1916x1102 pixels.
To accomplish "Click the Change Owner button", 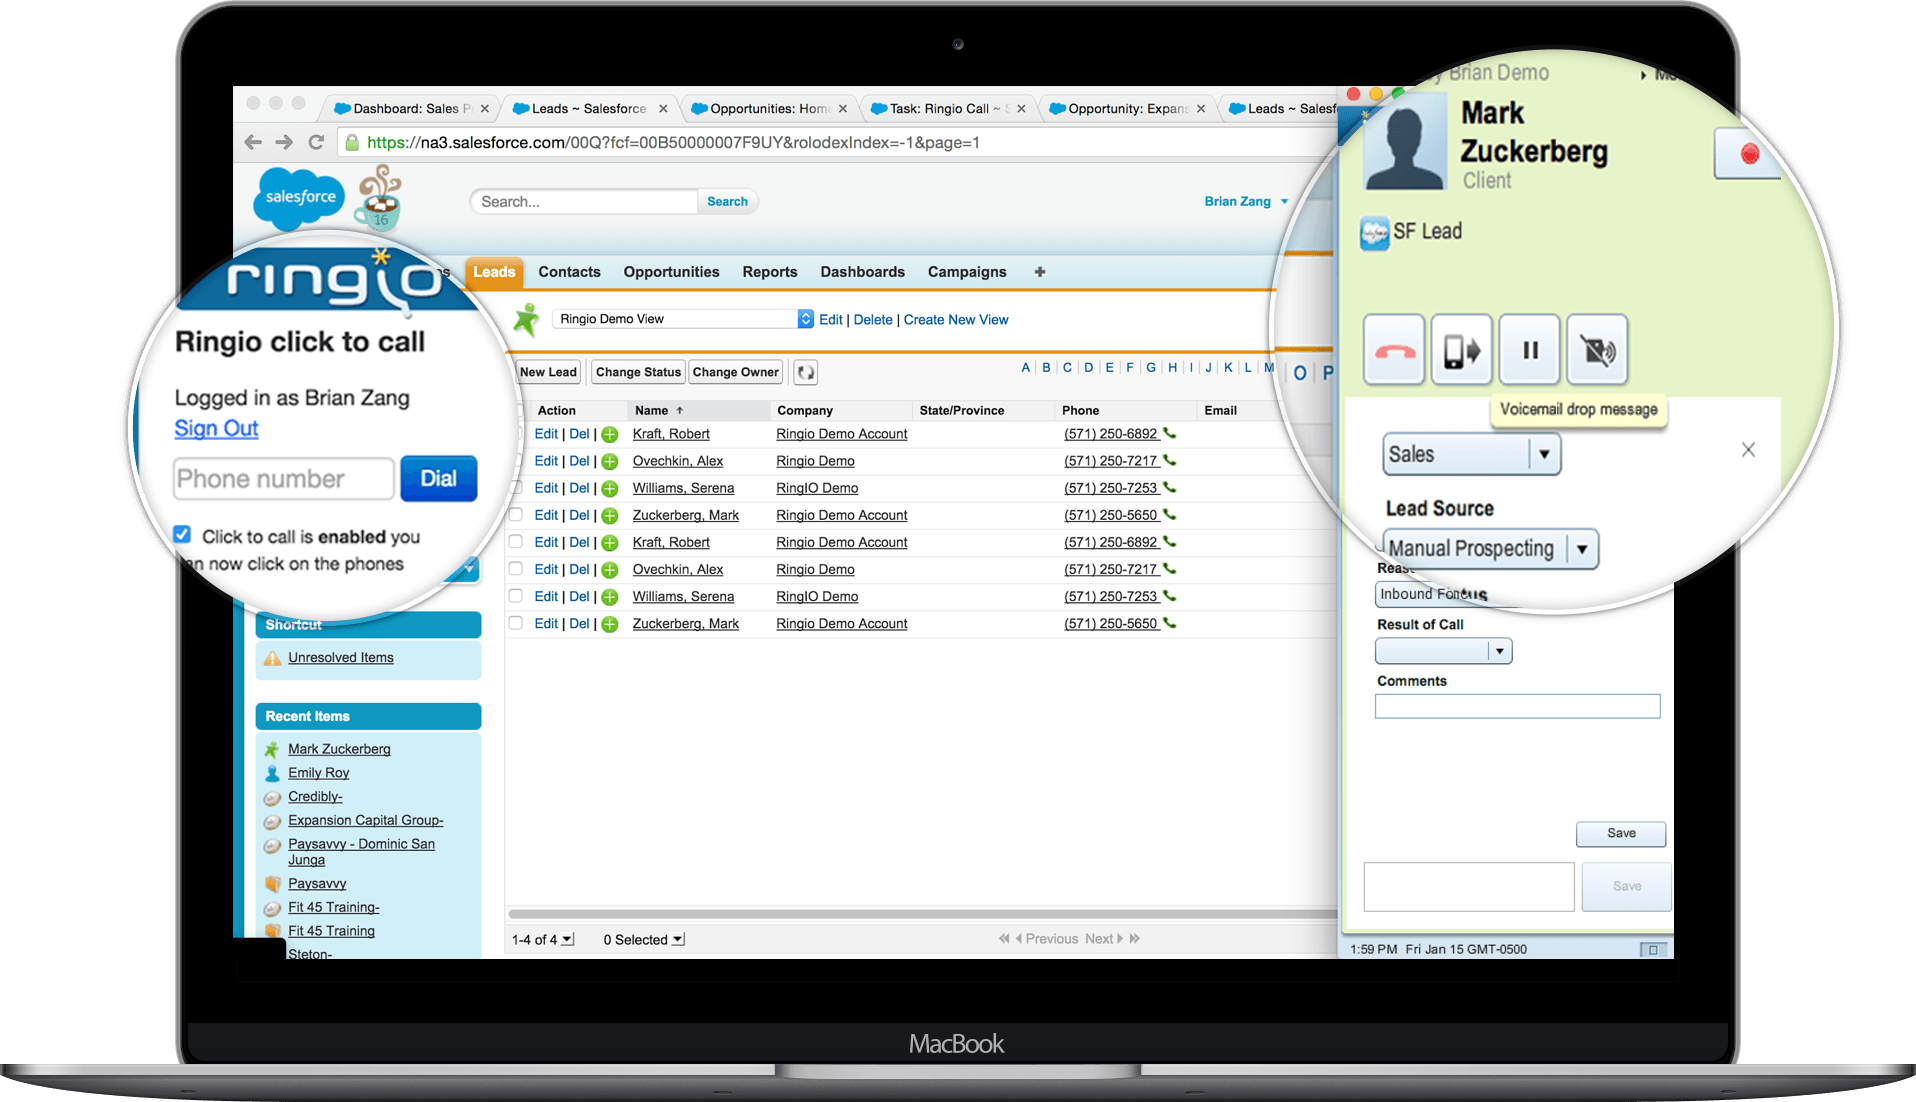I will [x=735, y=372].
